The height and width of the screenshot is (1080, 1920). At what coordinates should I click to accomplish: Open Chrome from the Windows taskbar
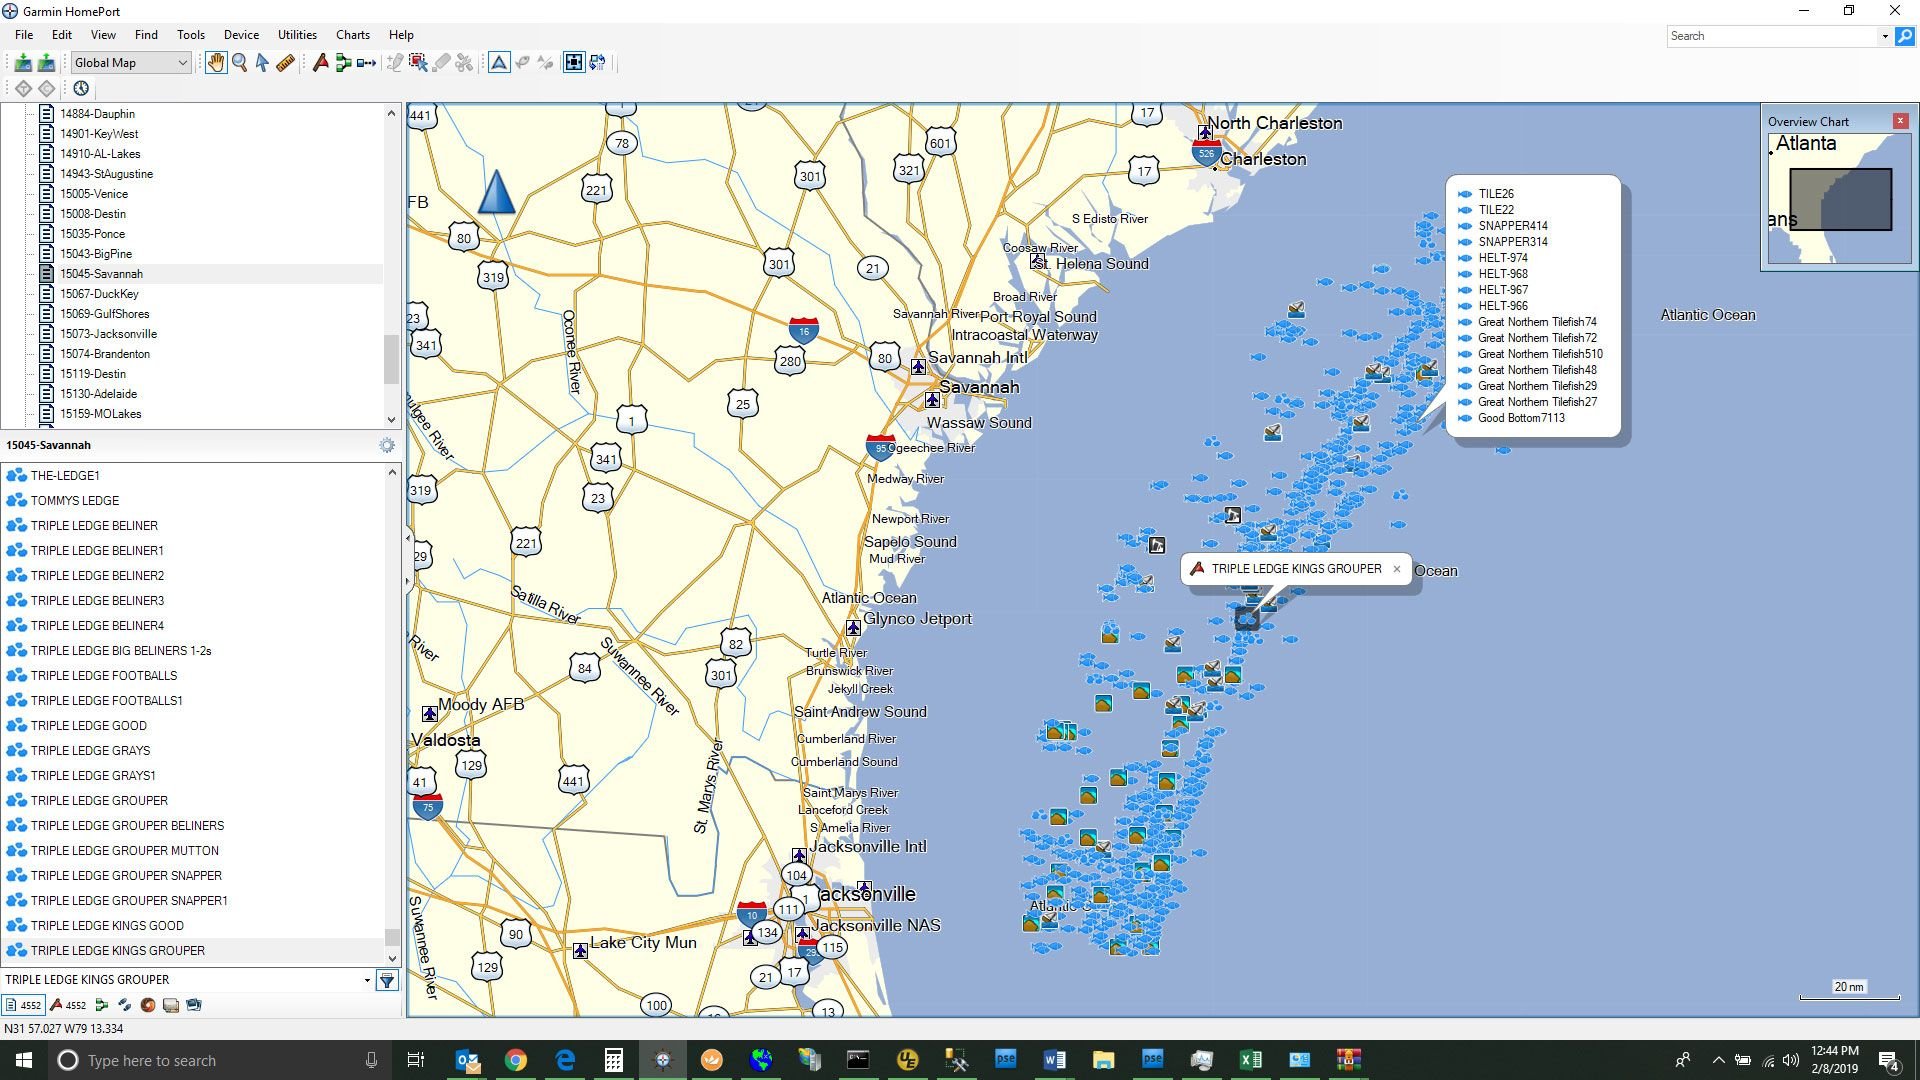click(516, 1060)
